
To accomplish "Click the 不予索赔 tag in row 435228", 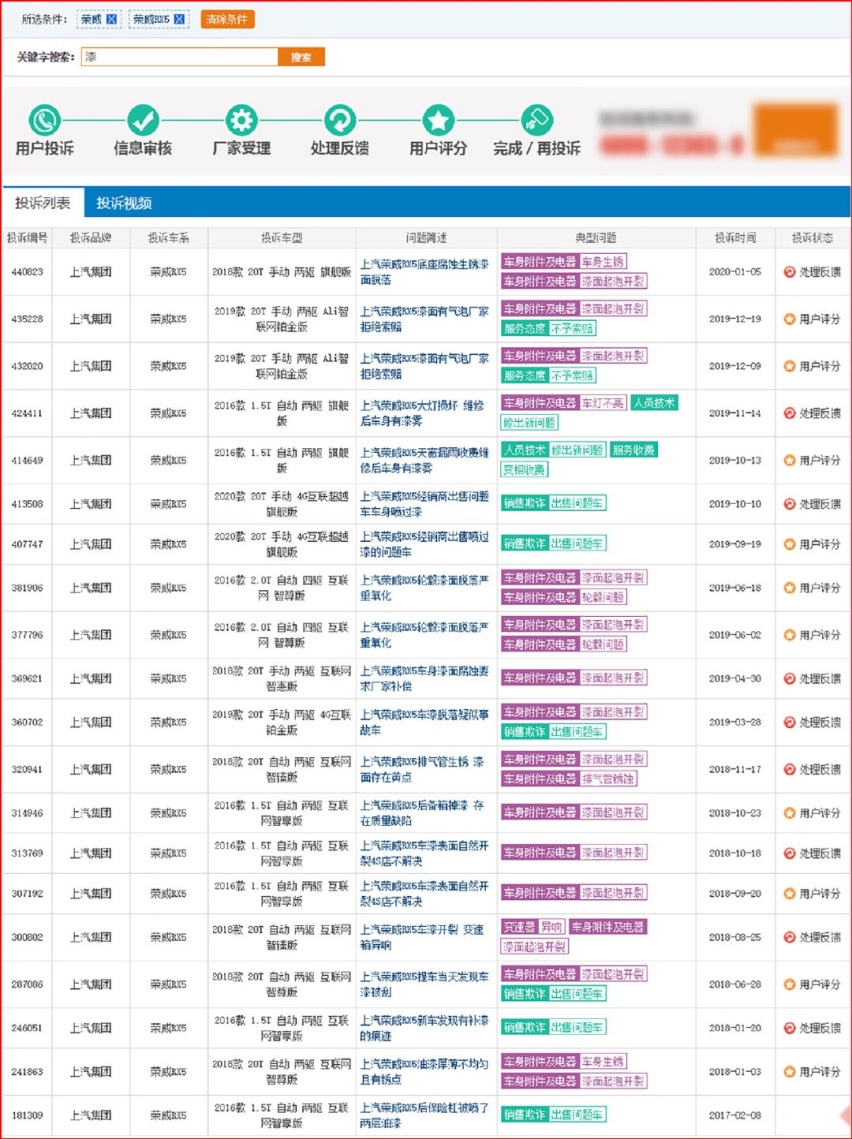I will 572,328.
